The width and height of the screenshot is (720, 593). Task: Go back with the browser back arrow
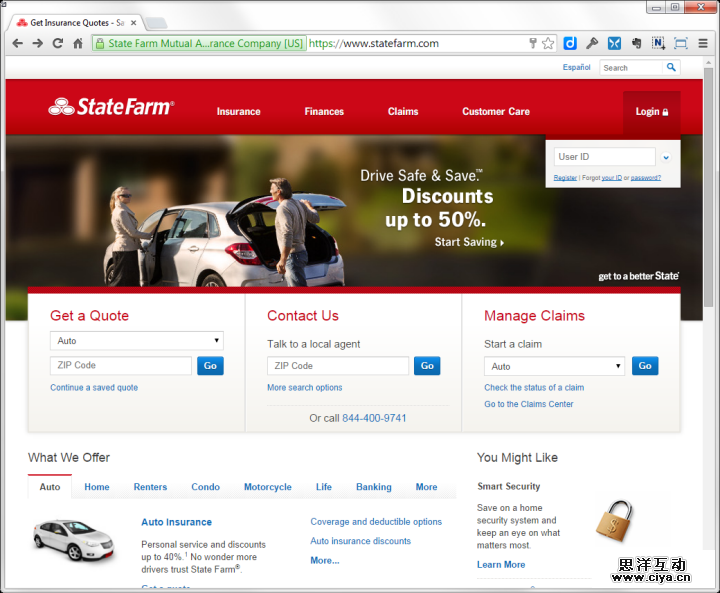(x=17, y=44)
